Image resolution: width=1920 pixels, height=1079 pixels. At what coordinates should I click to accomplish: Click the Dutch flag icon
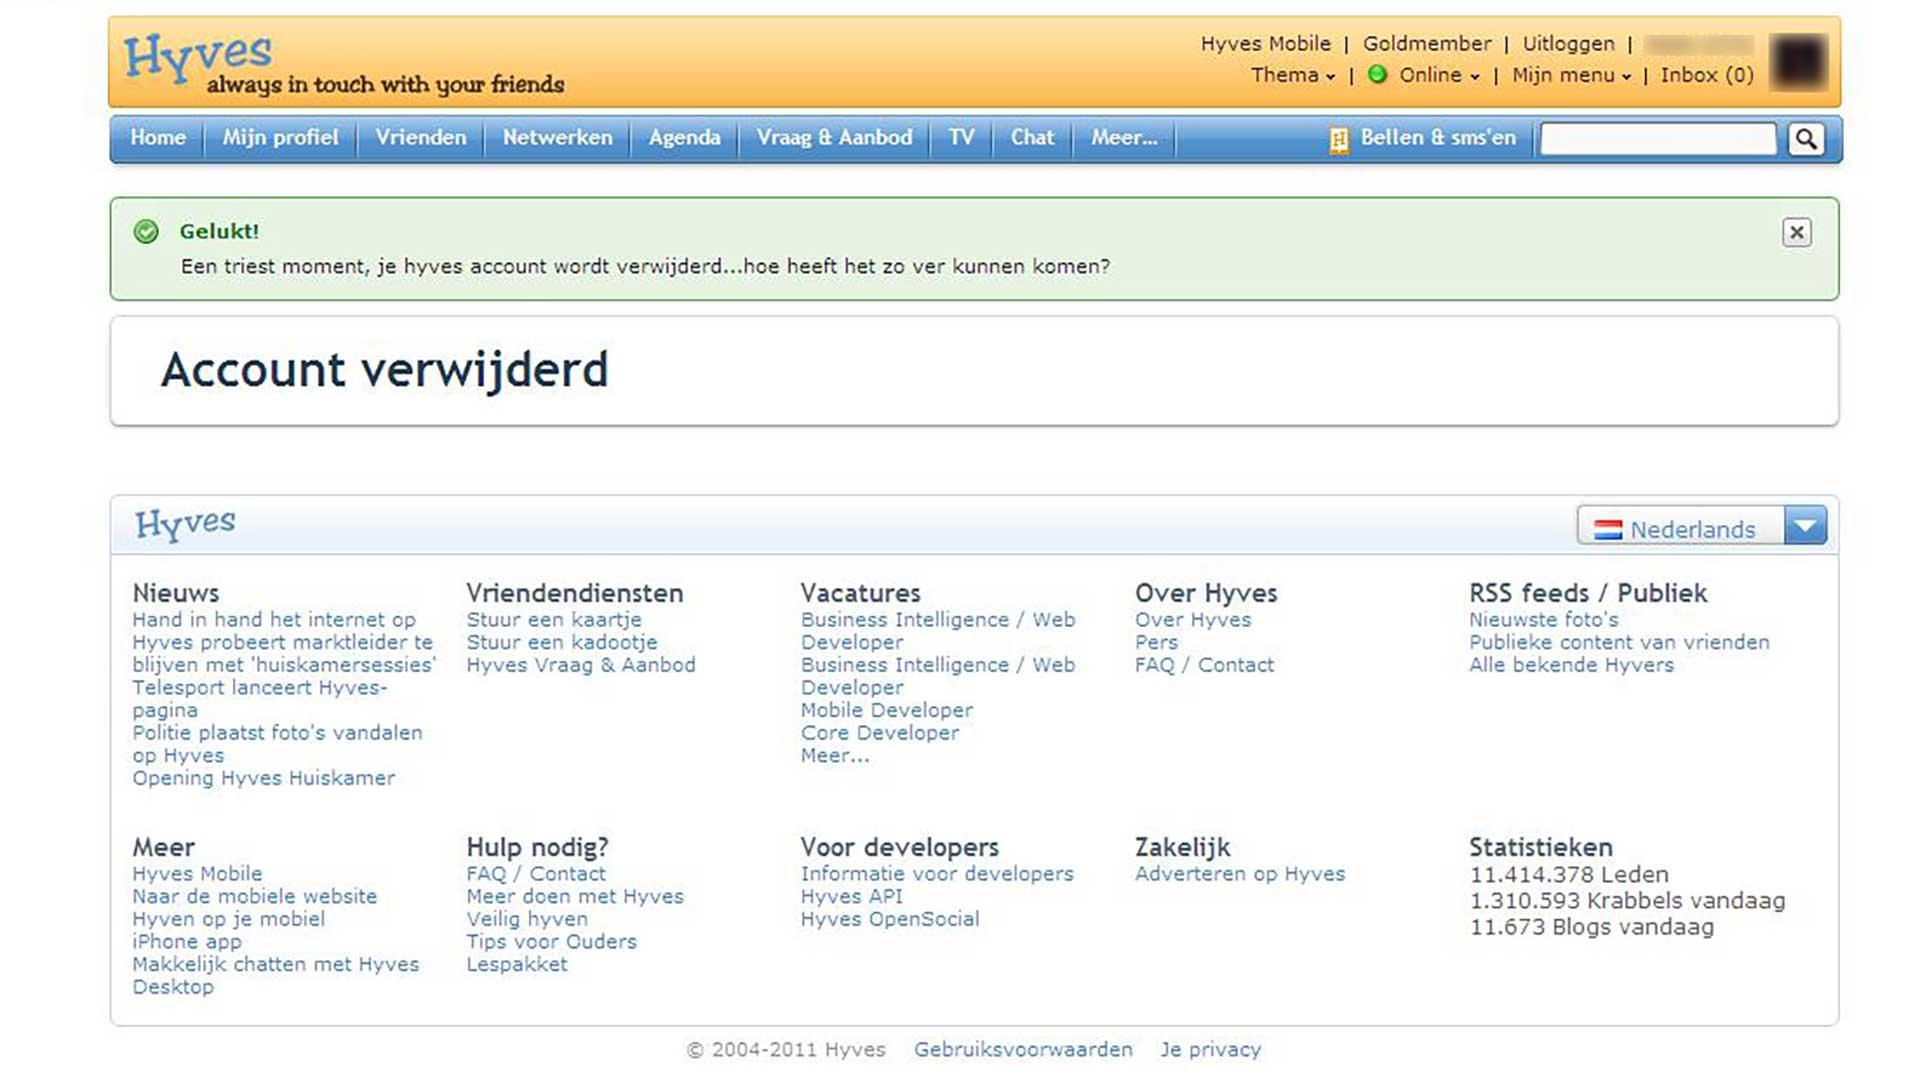(x=1607, y=529)
